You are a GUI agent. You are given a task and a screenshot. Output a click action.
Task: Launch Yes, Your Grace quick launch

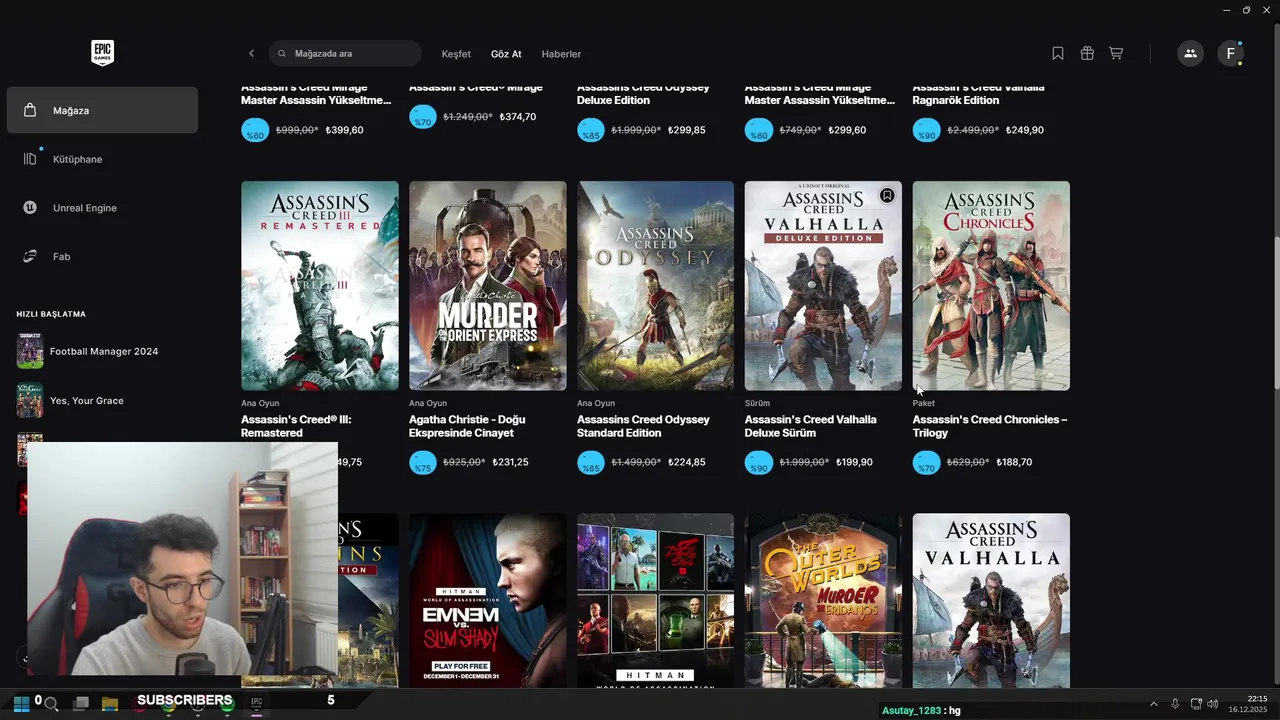87,401
